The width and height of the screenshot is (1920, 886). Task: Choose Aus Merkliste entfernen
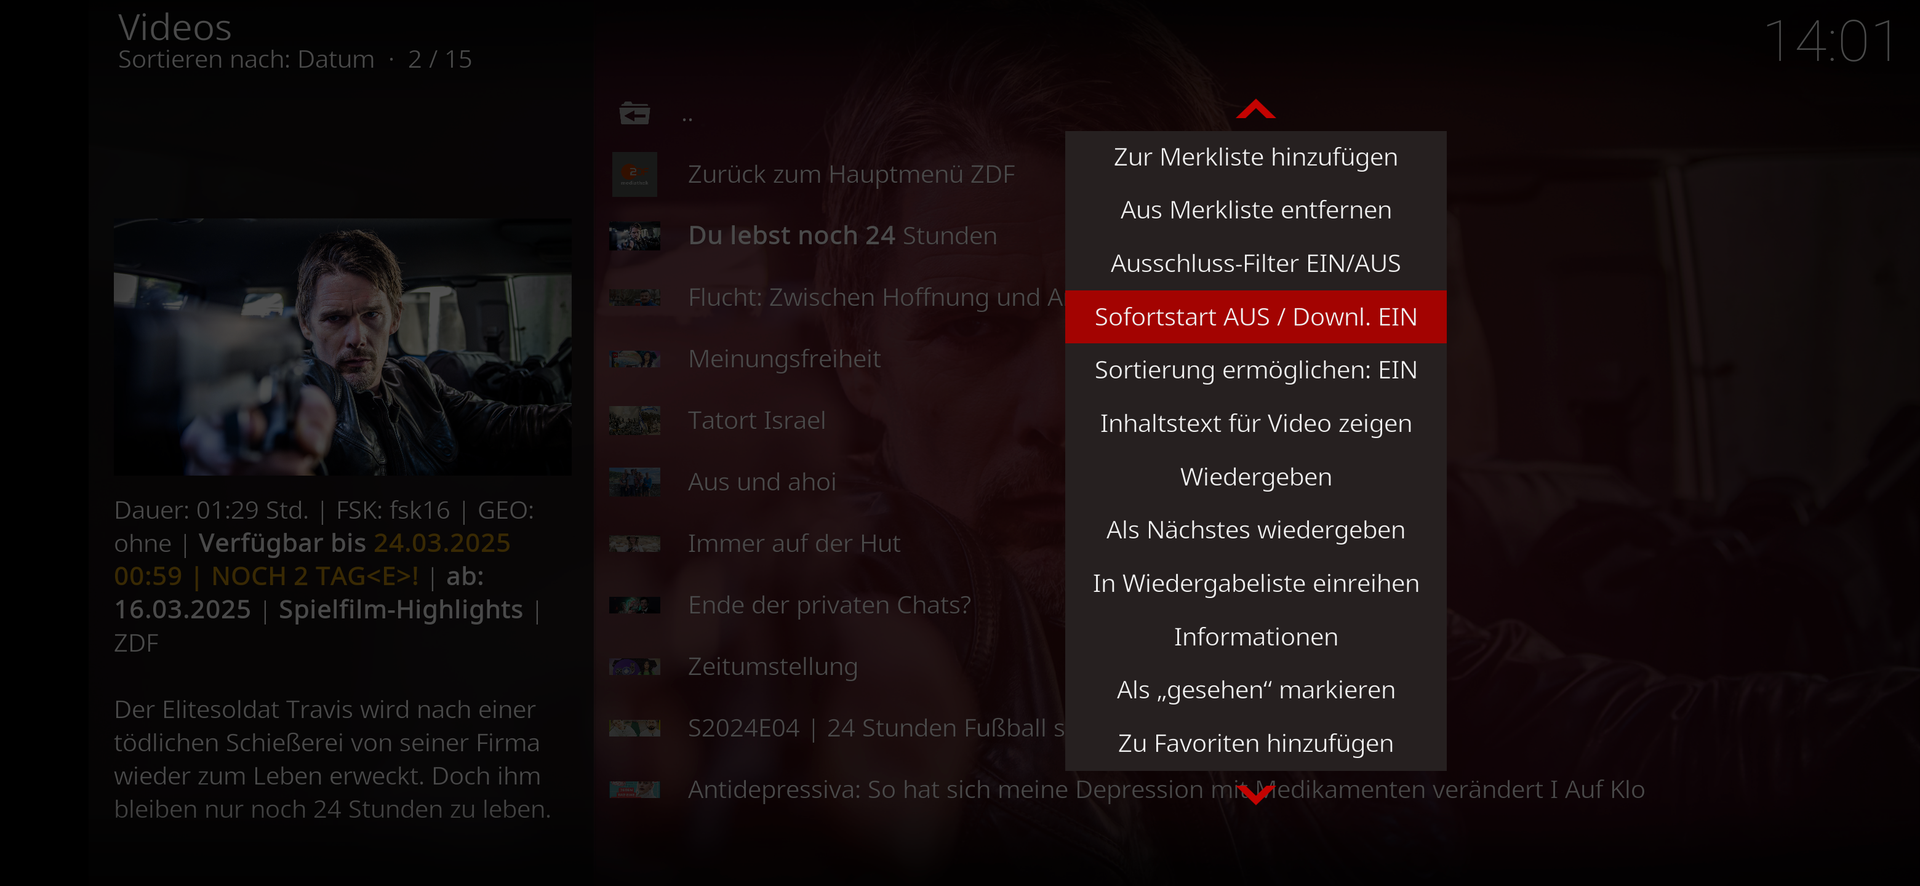click(x=1255, y=210)
